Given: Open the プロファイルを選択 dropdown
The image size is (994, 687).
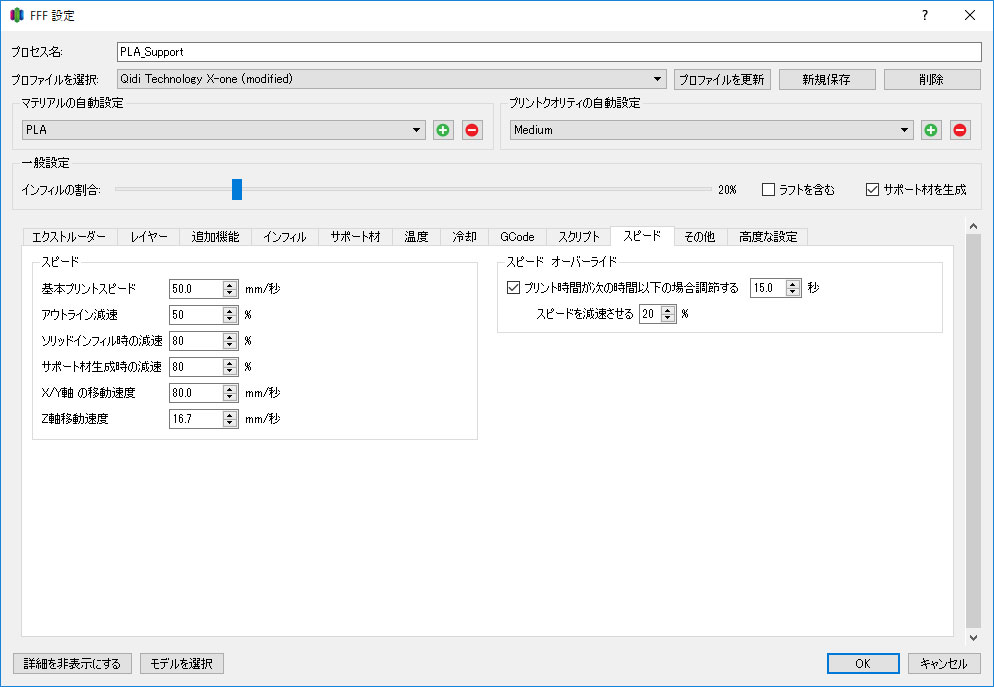Looking at the screenshot, I should point(391,79).
